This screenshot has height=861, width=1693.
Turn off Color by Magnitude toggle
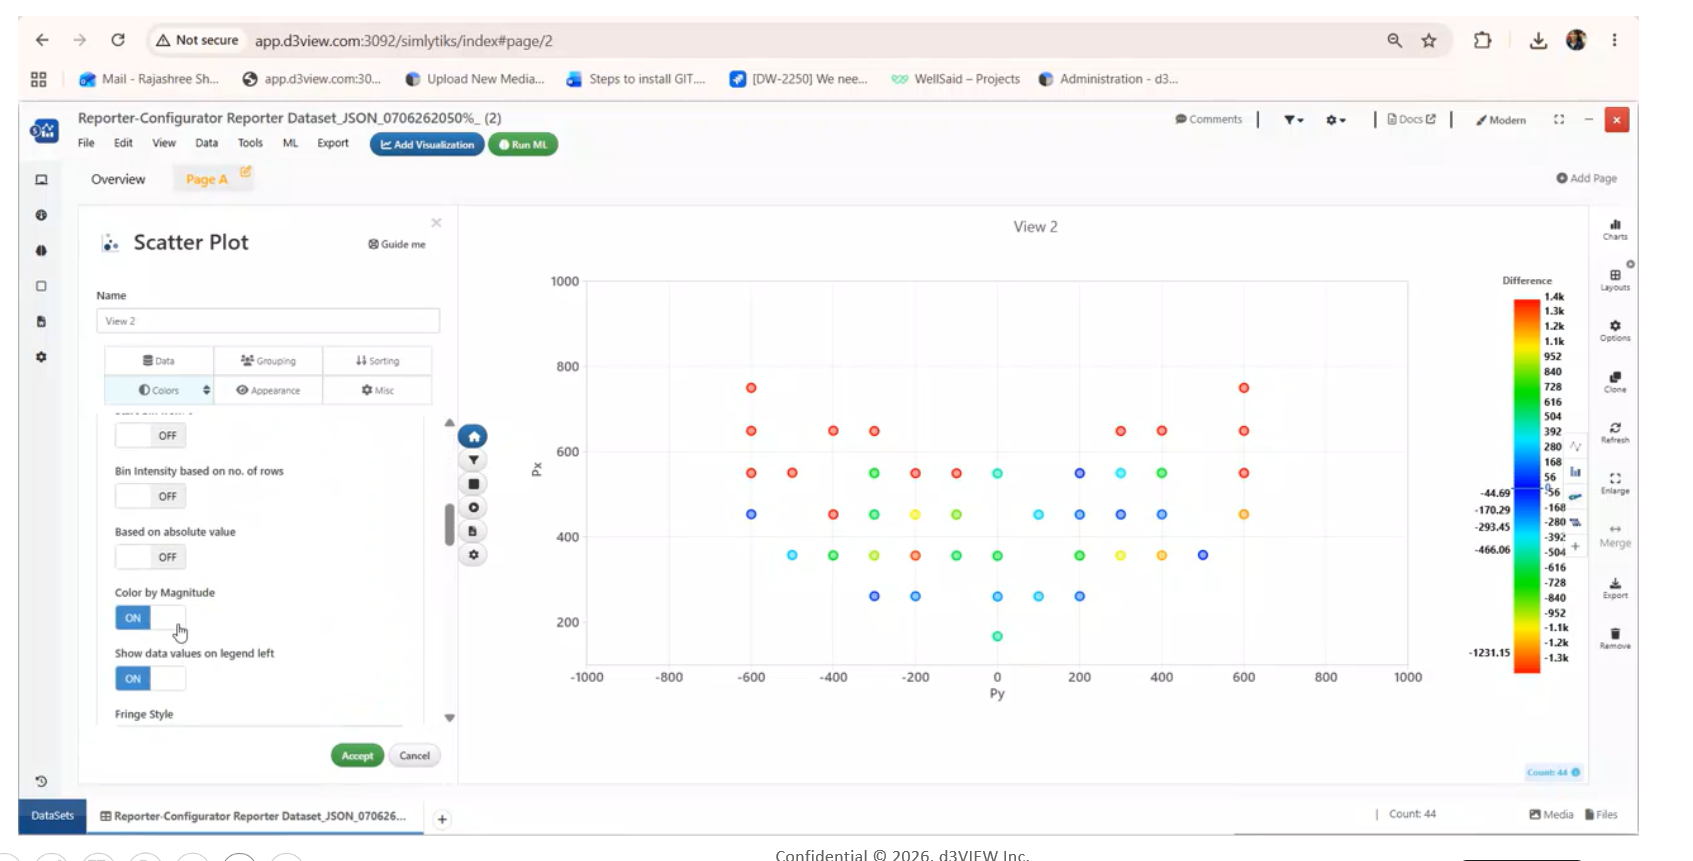click(x=150, y=618)
